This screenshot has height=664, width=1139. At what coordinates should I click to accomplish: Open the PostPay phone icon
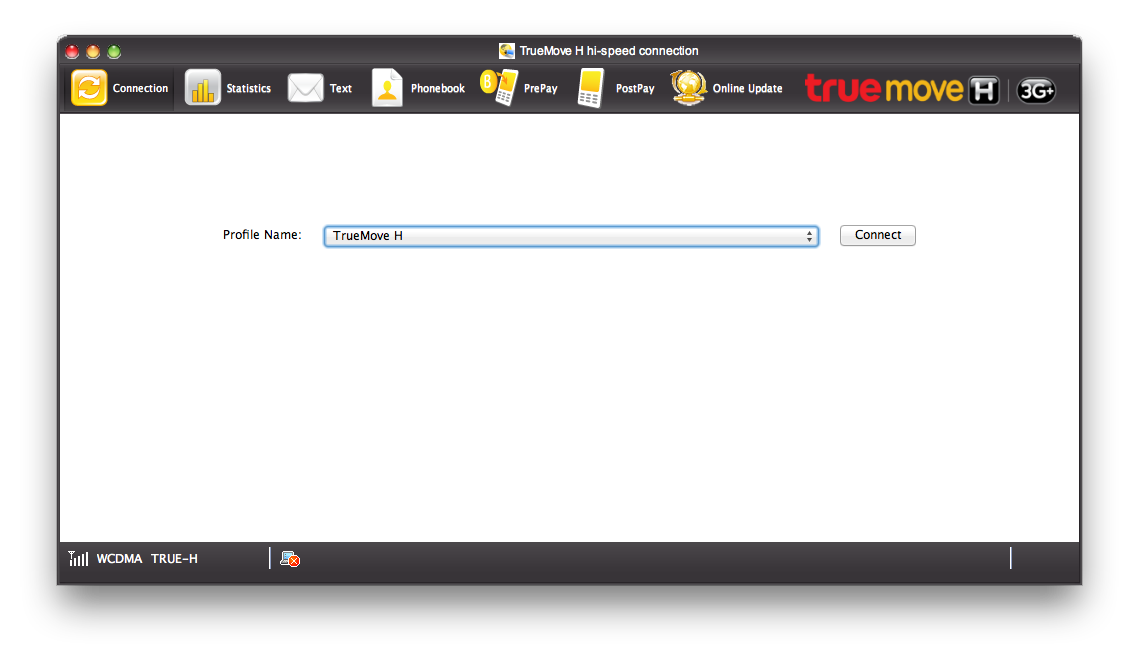tap(591, 88)
